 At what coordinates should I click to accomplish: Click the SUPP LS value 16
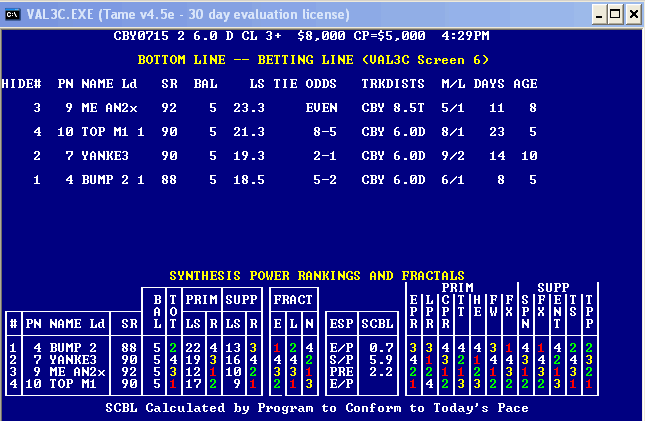click(x=233, y=360)
